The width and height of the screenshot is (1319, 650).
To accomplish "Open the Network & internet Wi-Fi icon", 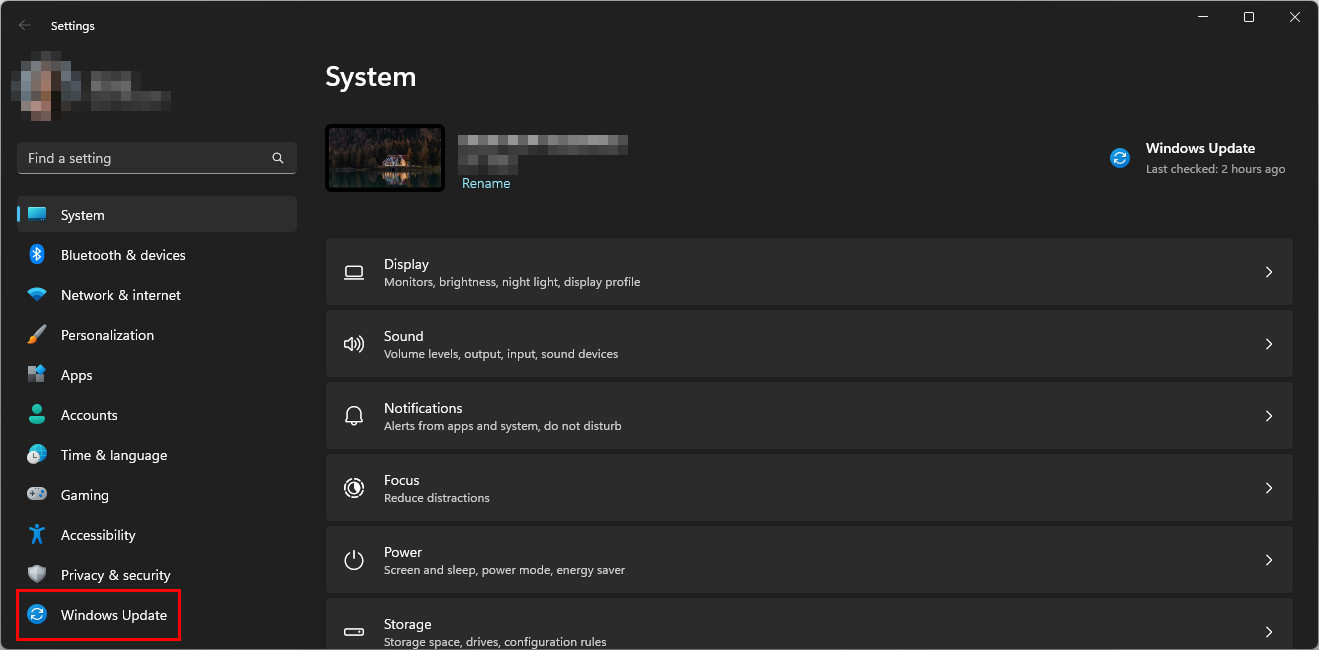I will point(37,295).
